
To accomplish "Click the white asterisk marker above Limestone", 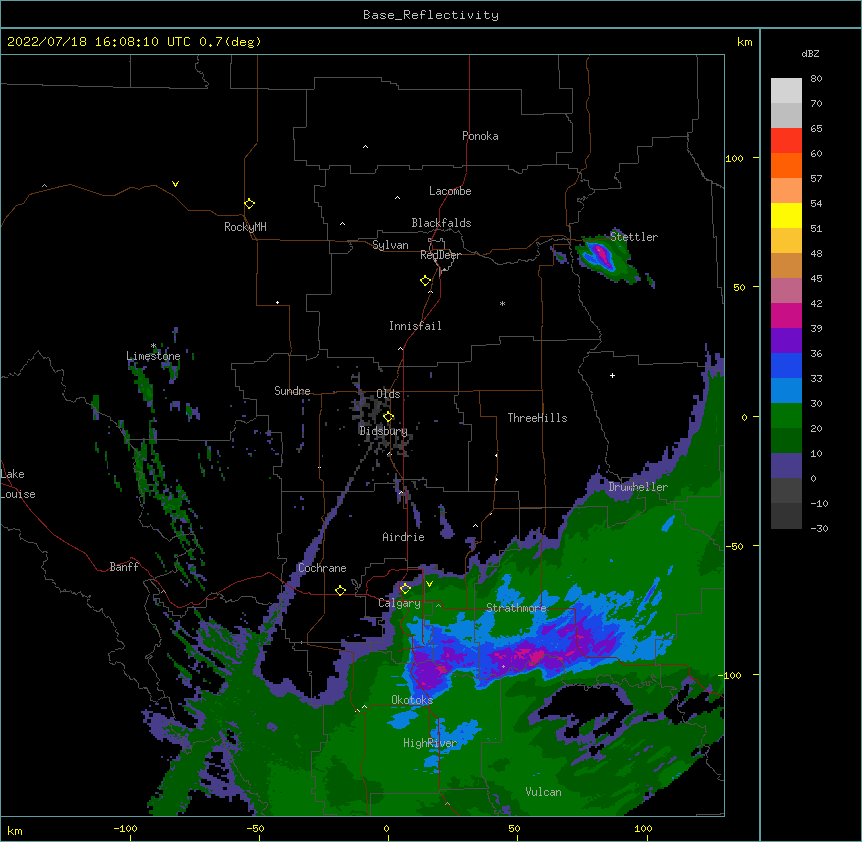I will click(x=153, y=346).
